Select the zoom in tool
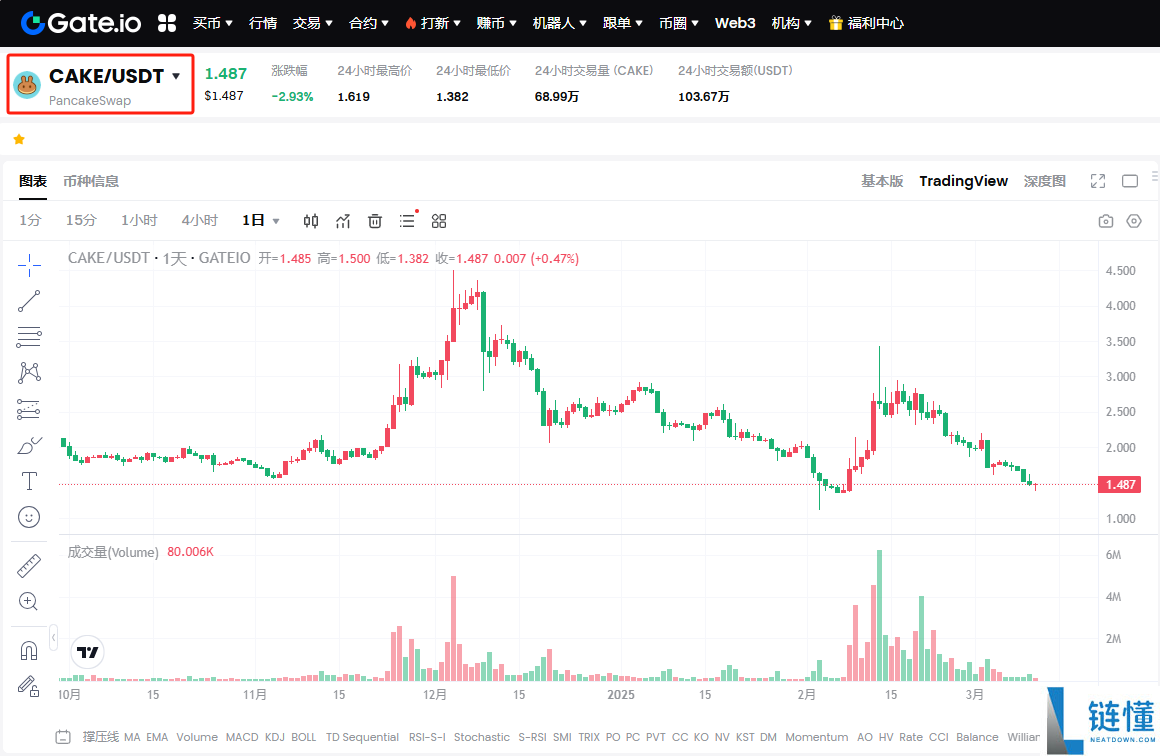This screenshot has height=756, width=1160. click(x=29, y=601)
